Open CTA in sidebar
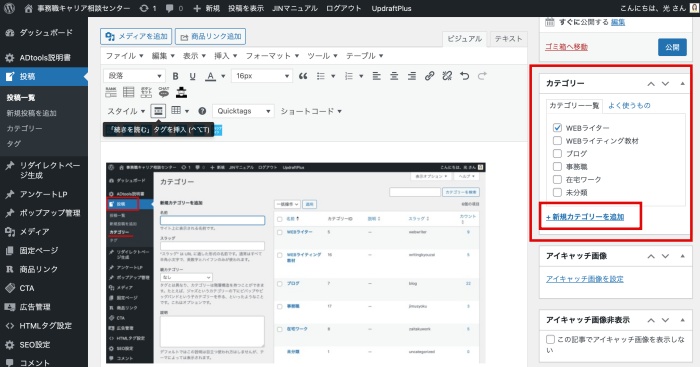The height and width of the screenshot is (367, 700). pos(27,288)
